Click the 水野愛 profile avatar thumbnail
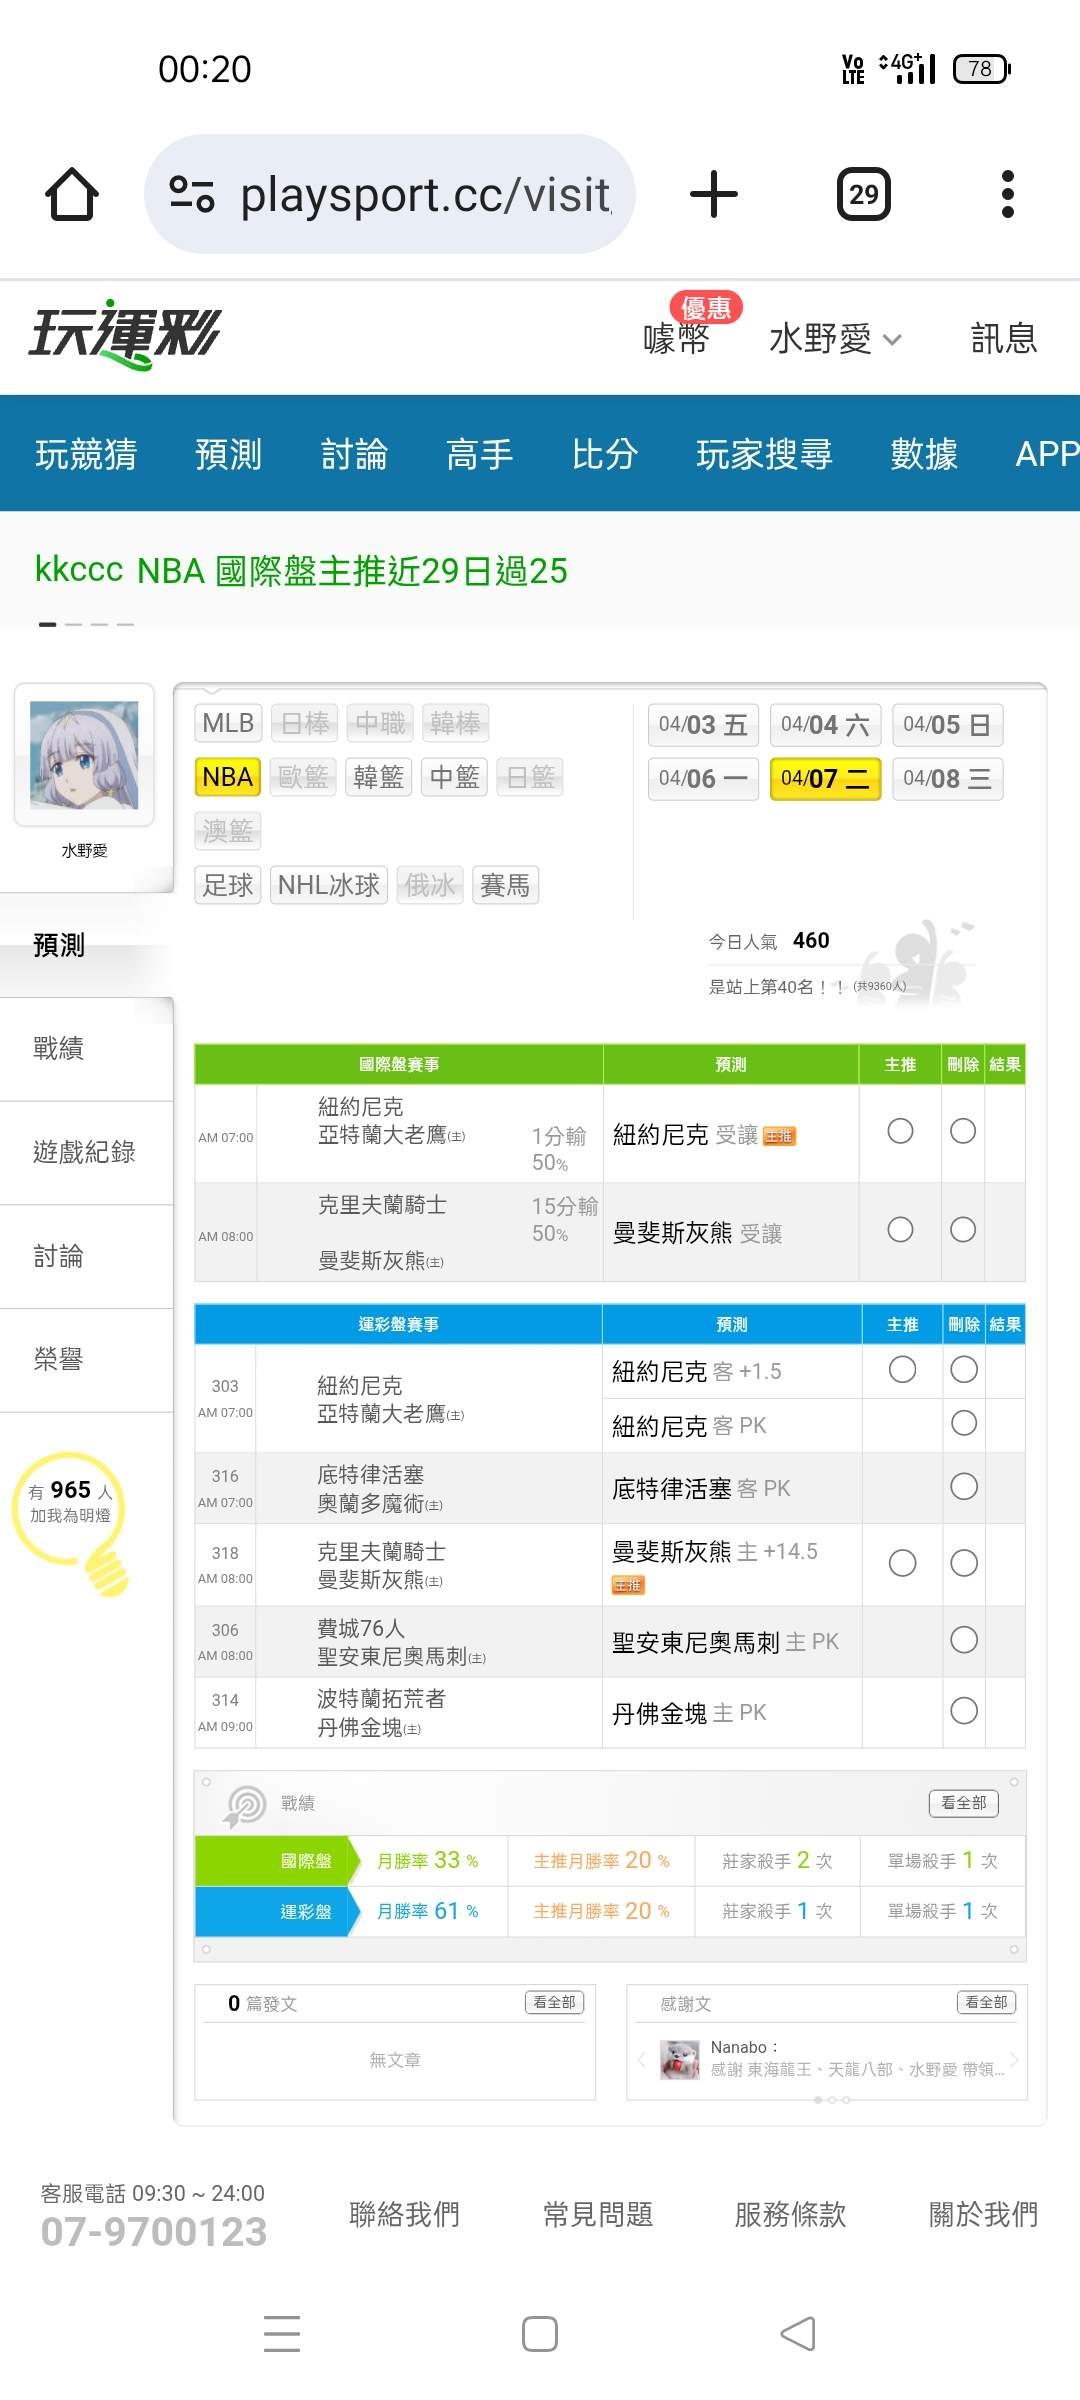The width and height of the screenshot is (1080, 2400). tap(84, 755)
